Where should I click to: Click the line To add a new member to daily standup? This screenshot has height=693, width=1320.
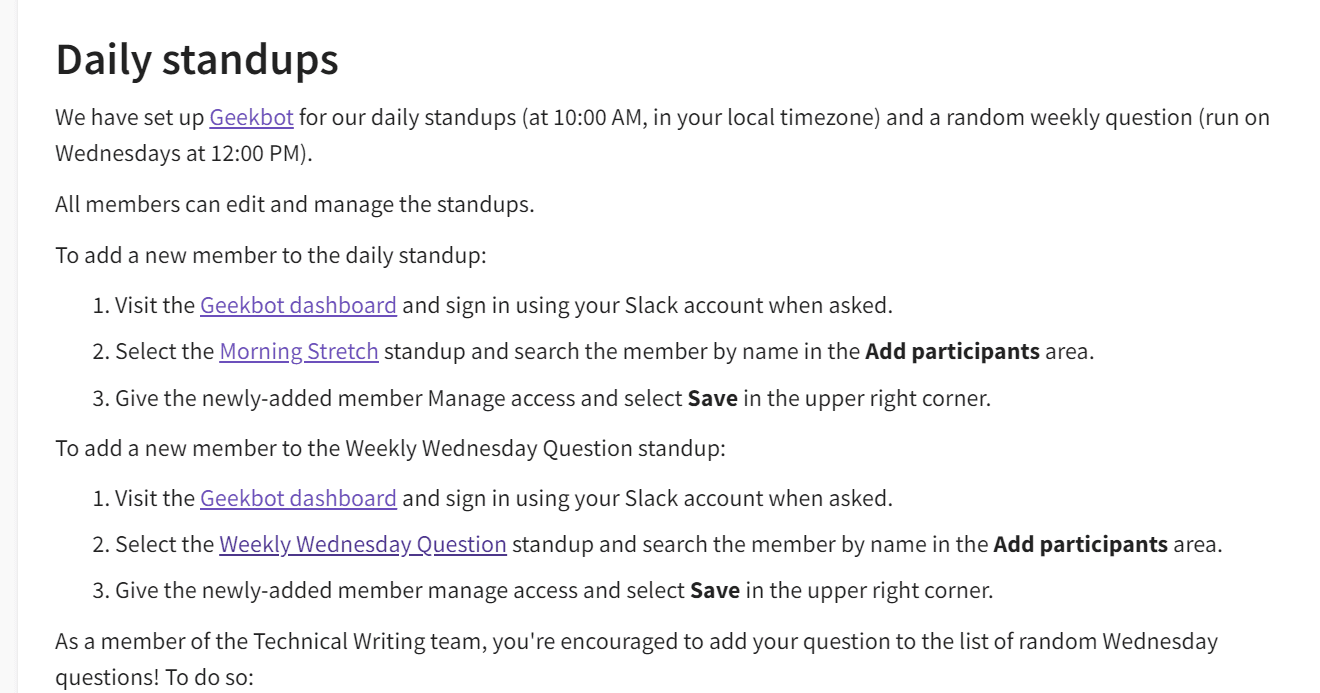click(271, 255)
